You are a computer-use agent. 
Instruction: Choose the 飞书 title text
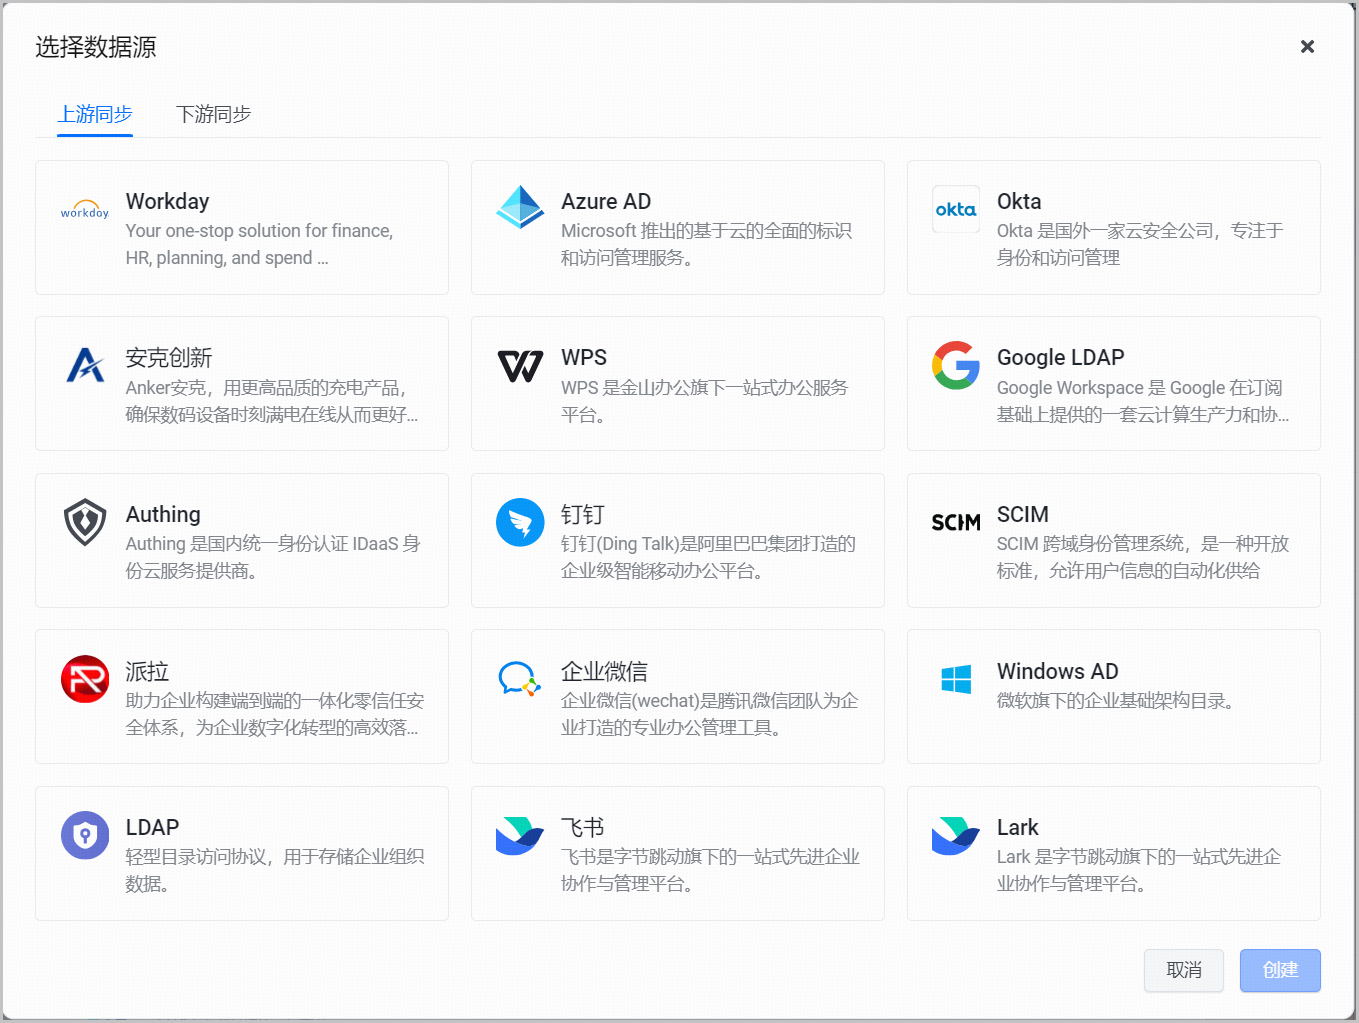[583, 827]
